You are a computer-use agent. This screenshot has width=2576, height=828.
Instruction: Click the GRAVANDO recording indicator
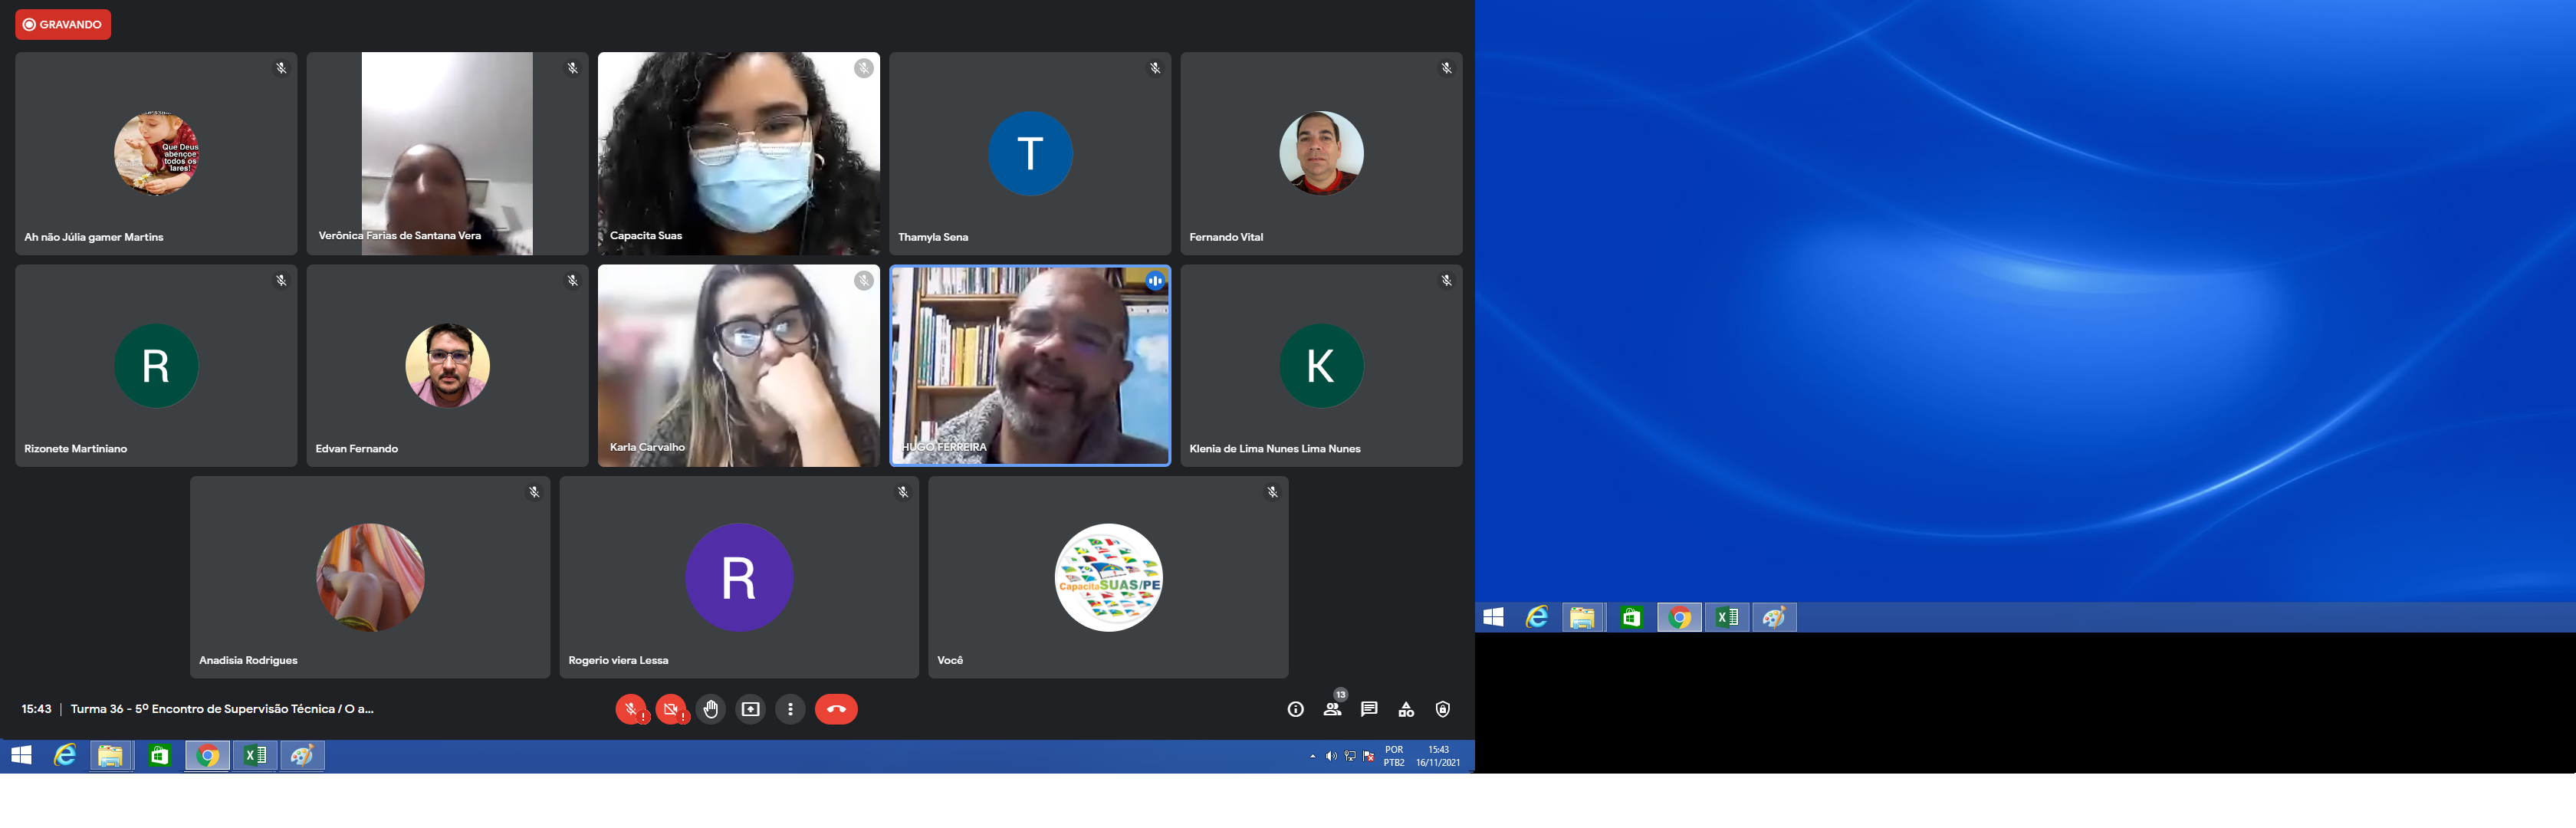pos(63,24)
